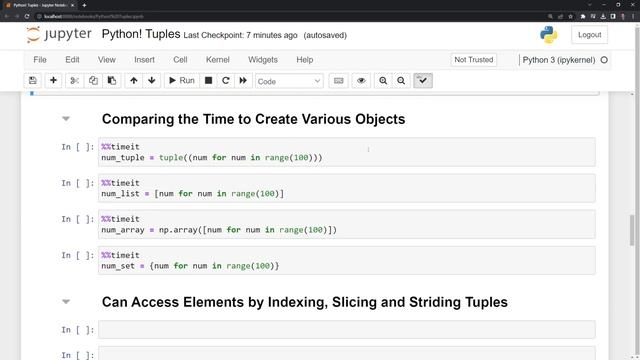Viewport: 640px width, 360px height.
Task: Click the Last Checkpoint text
Action: pyautogui.click(x=240, y=36)
